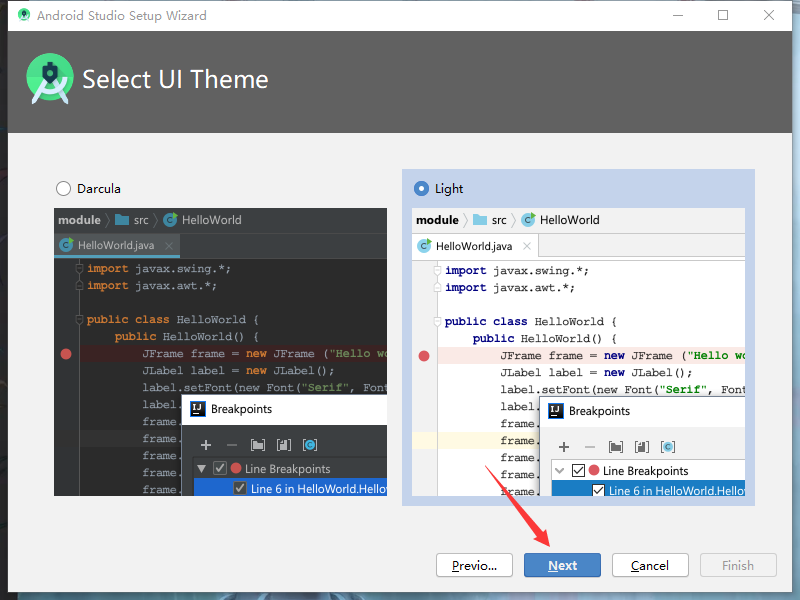This screenshot has width=800, height=600.
Task: Click the minus icon in Darcula Breakpoints panel
Action: click(x=232, y=445)
